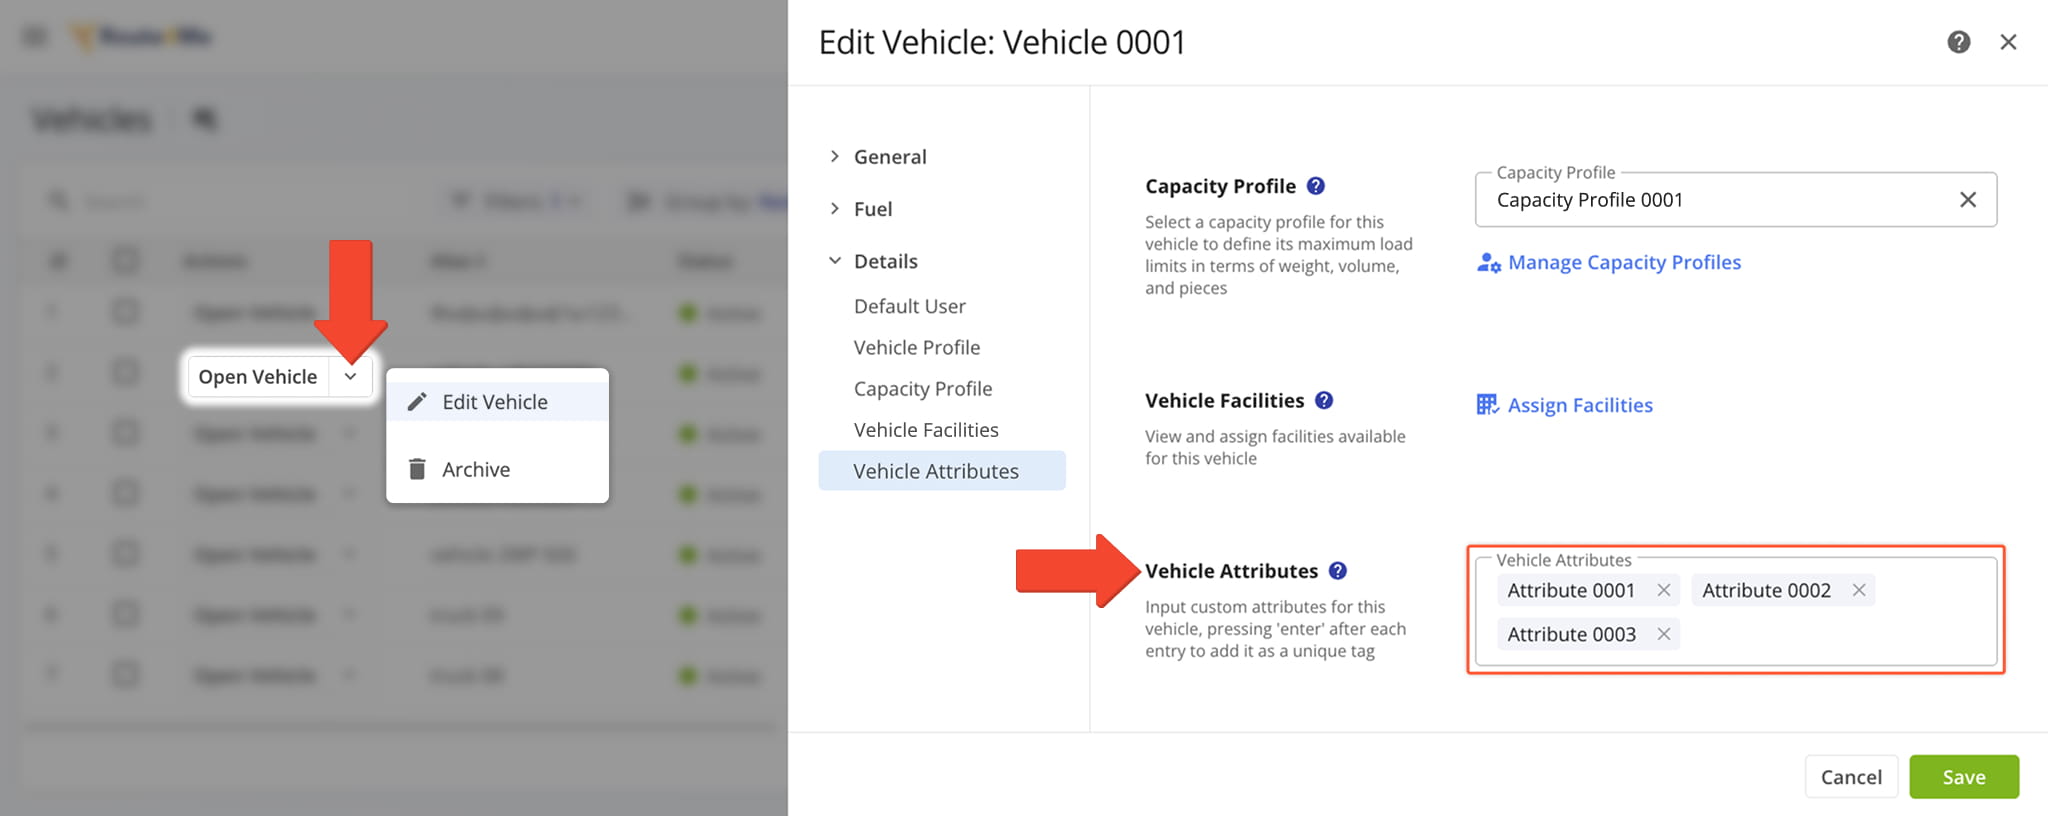
Task: Cancel editing the vehicle
Action: click(1850, 777)
